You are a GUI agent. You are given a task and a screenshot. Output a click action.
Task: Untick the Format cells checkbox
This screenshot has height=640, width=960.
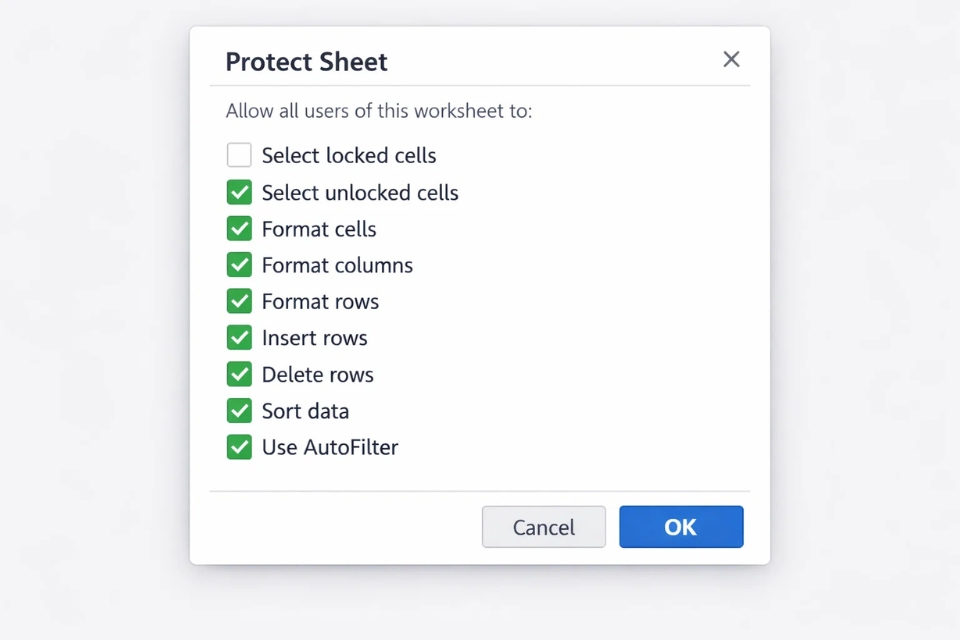coord(239,229)
